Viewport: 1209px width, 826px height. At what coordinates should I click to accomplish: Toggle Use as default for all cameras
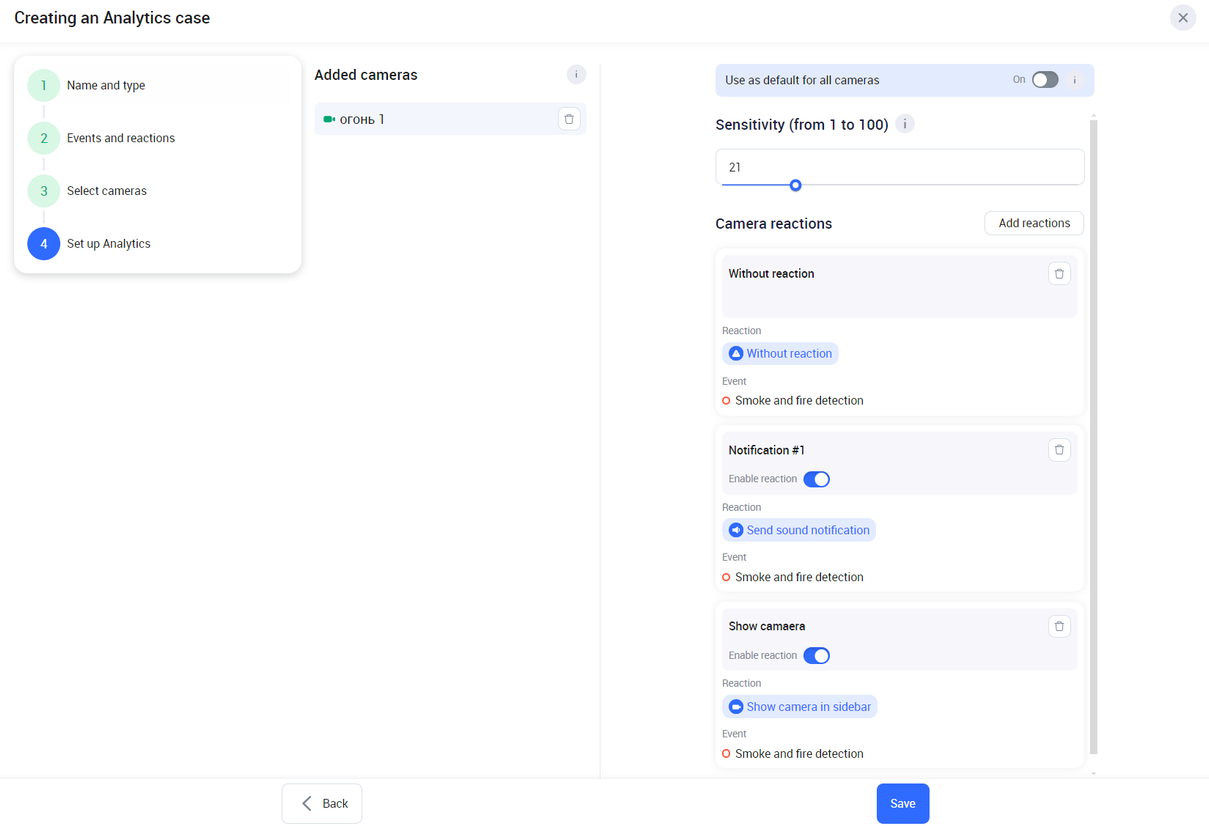pyautogui.click(x=1044, y=80)
